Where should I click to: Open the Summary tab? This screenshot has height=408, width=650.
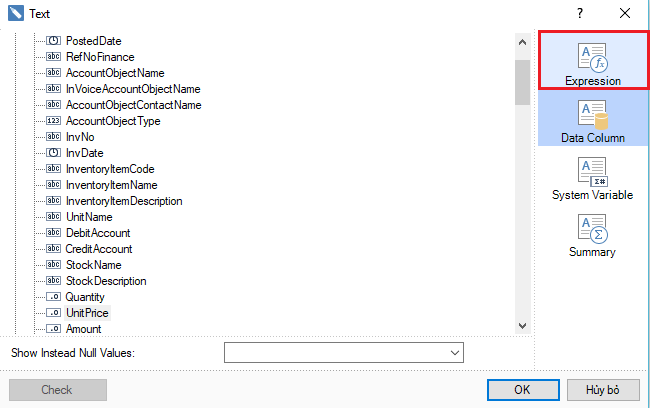click(592, 235)
